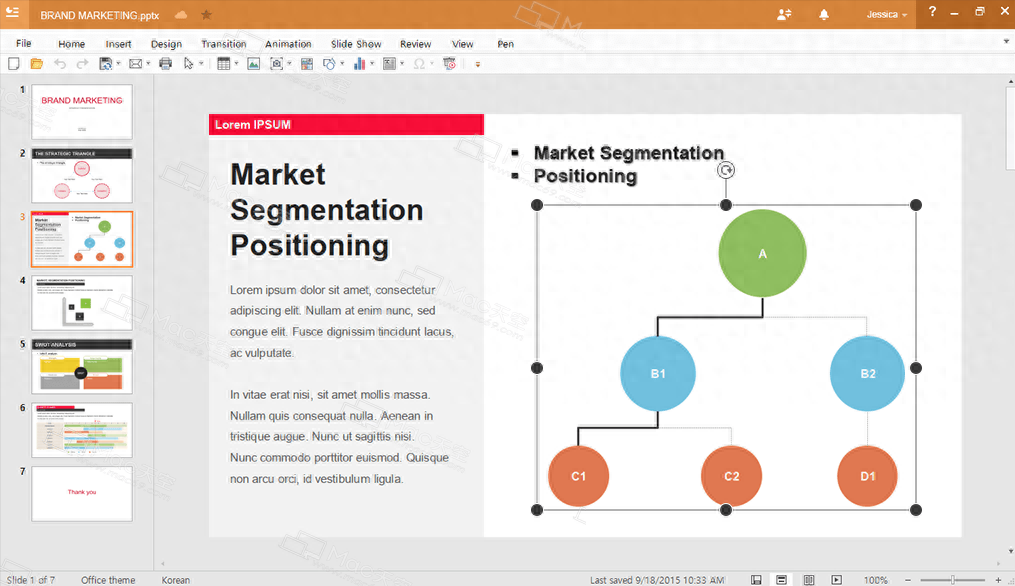Toggle the Reading view button in status bar
The image size is (1015, 586).
click(x=809, y=580)
